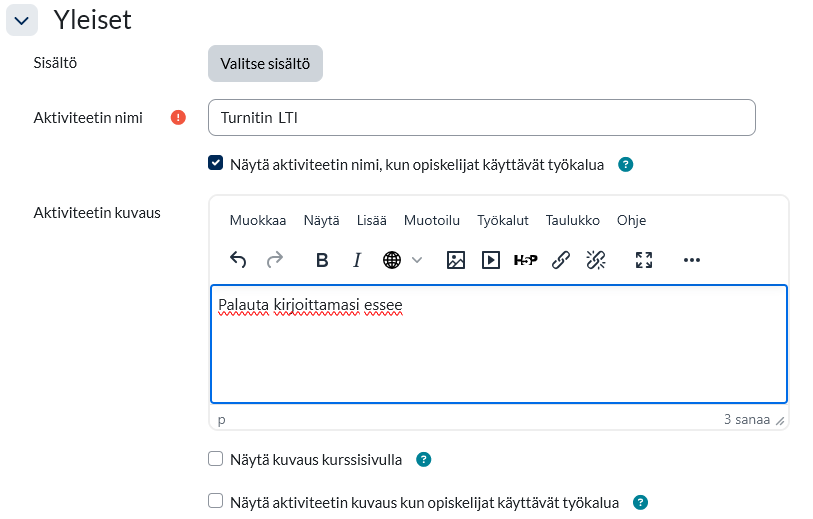The height and width of the screenshot is (519, 813).
Task: Toggle fullscreen mode in the editor
Action: tap(644, 260)
